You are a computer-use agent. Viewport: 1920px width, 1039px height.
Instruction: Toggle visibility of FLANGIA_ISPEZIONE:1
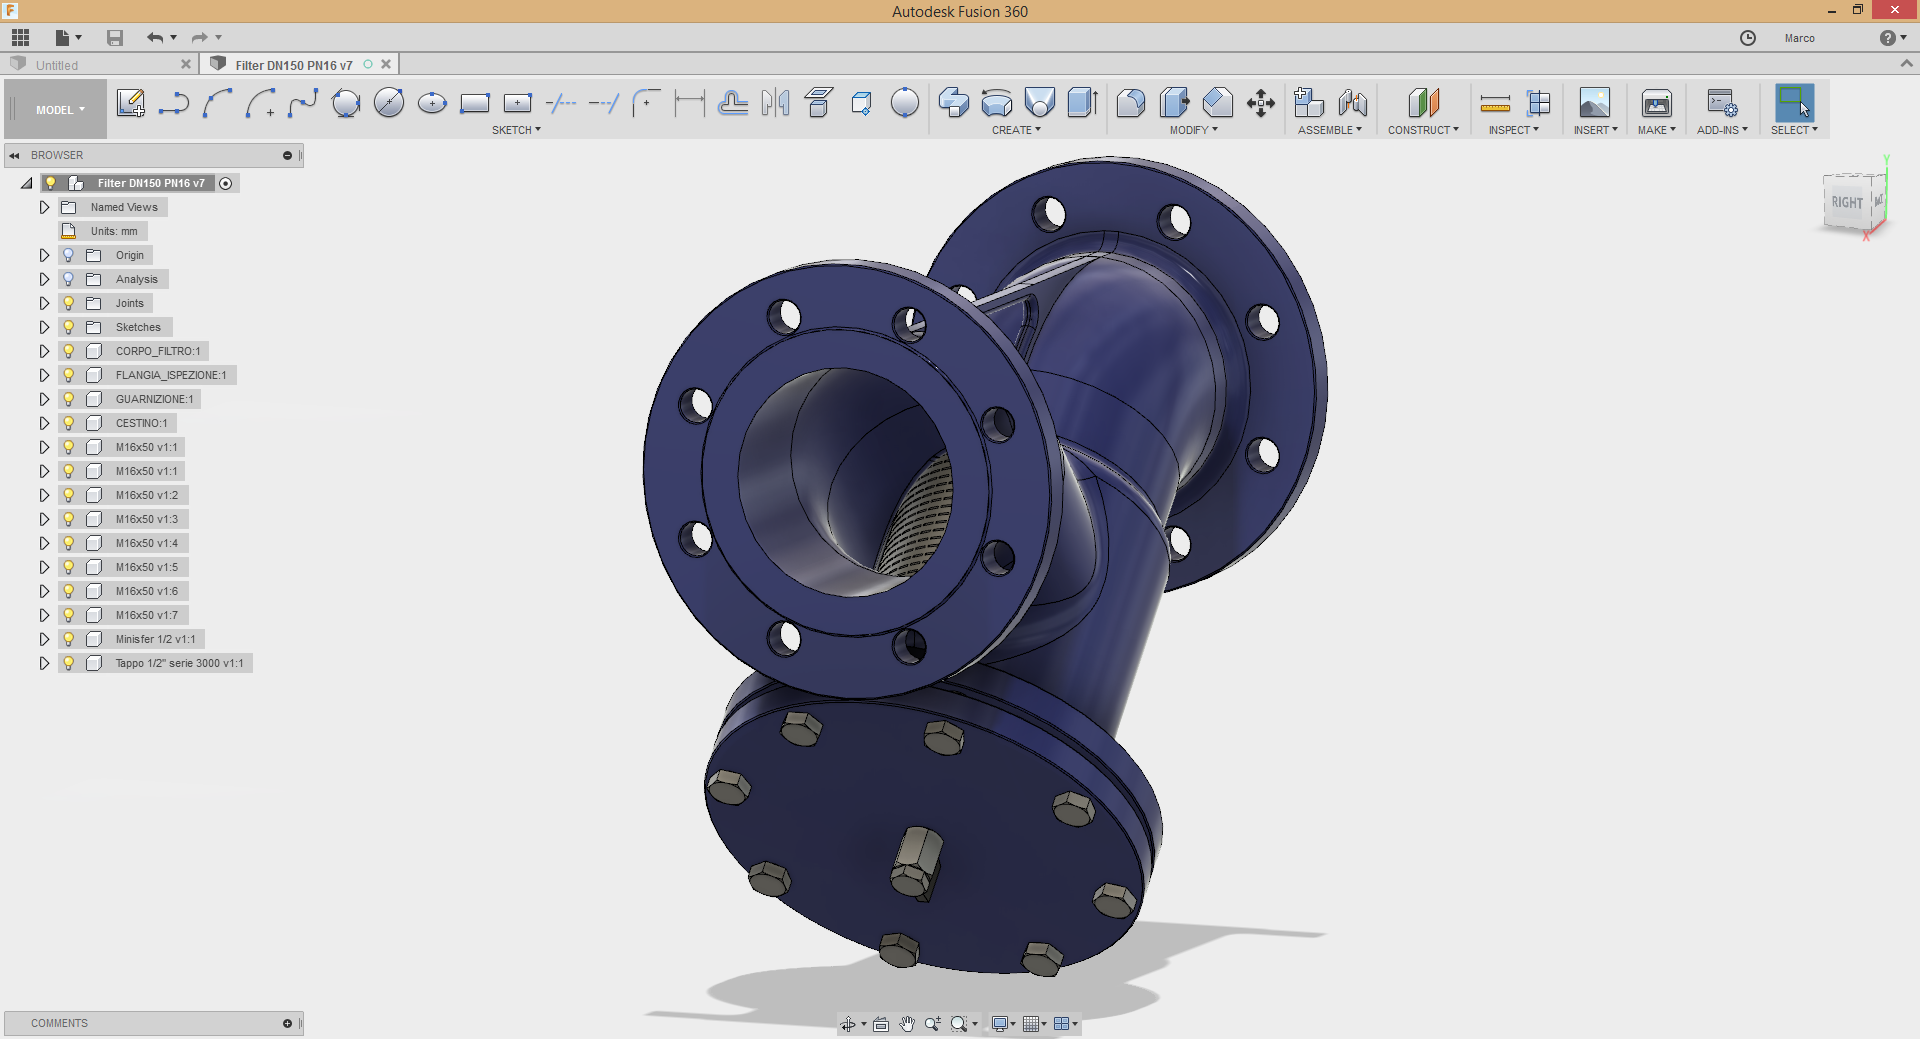pos(69,375)
